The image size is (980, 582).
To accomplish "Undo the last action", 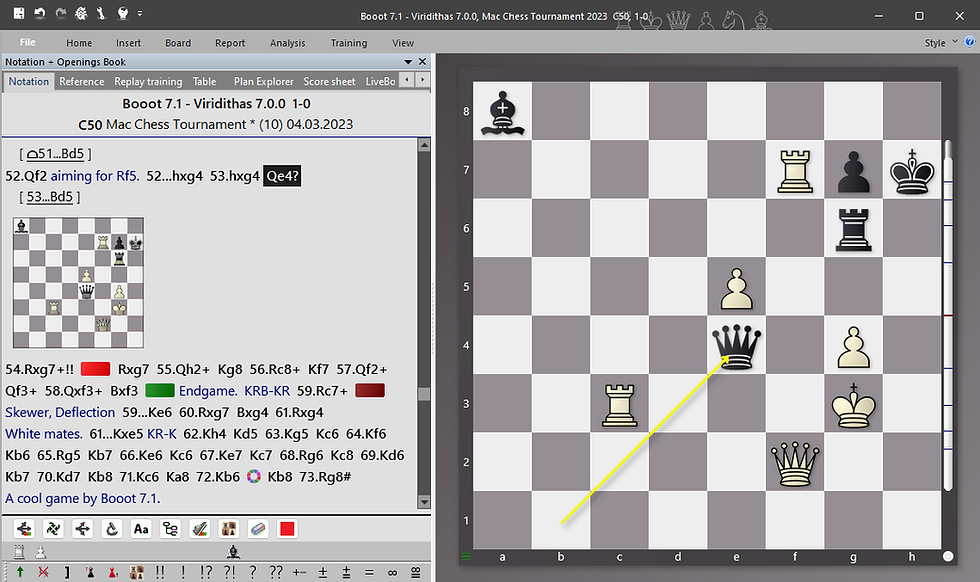I will click(40, 13).
